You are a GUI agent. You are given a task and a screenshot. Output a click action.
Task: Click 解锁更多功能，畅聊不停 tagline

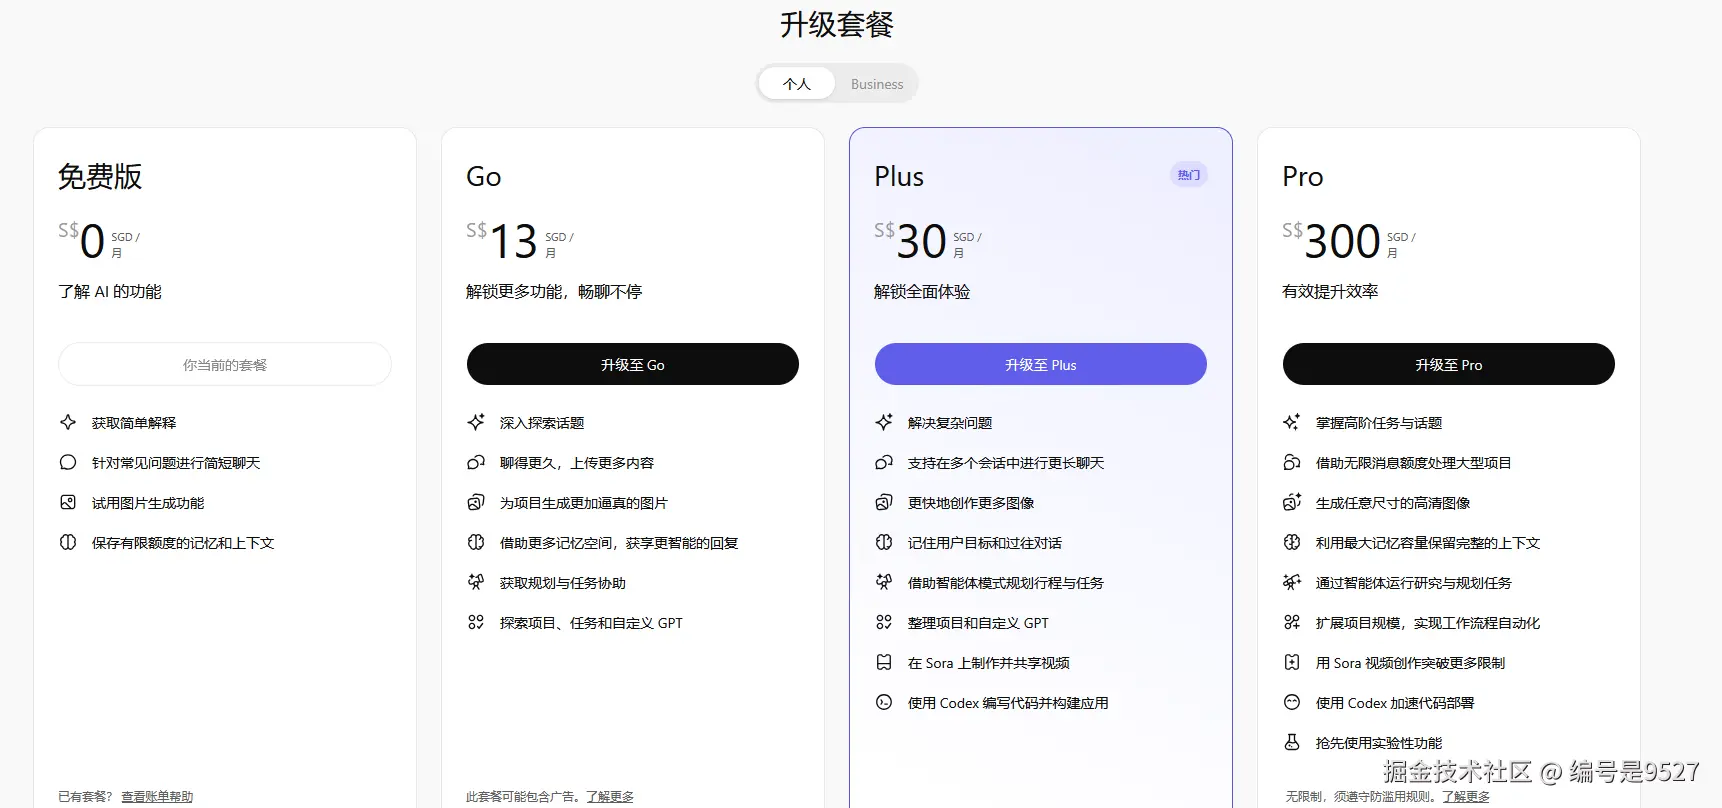click(x=554, y=292)
